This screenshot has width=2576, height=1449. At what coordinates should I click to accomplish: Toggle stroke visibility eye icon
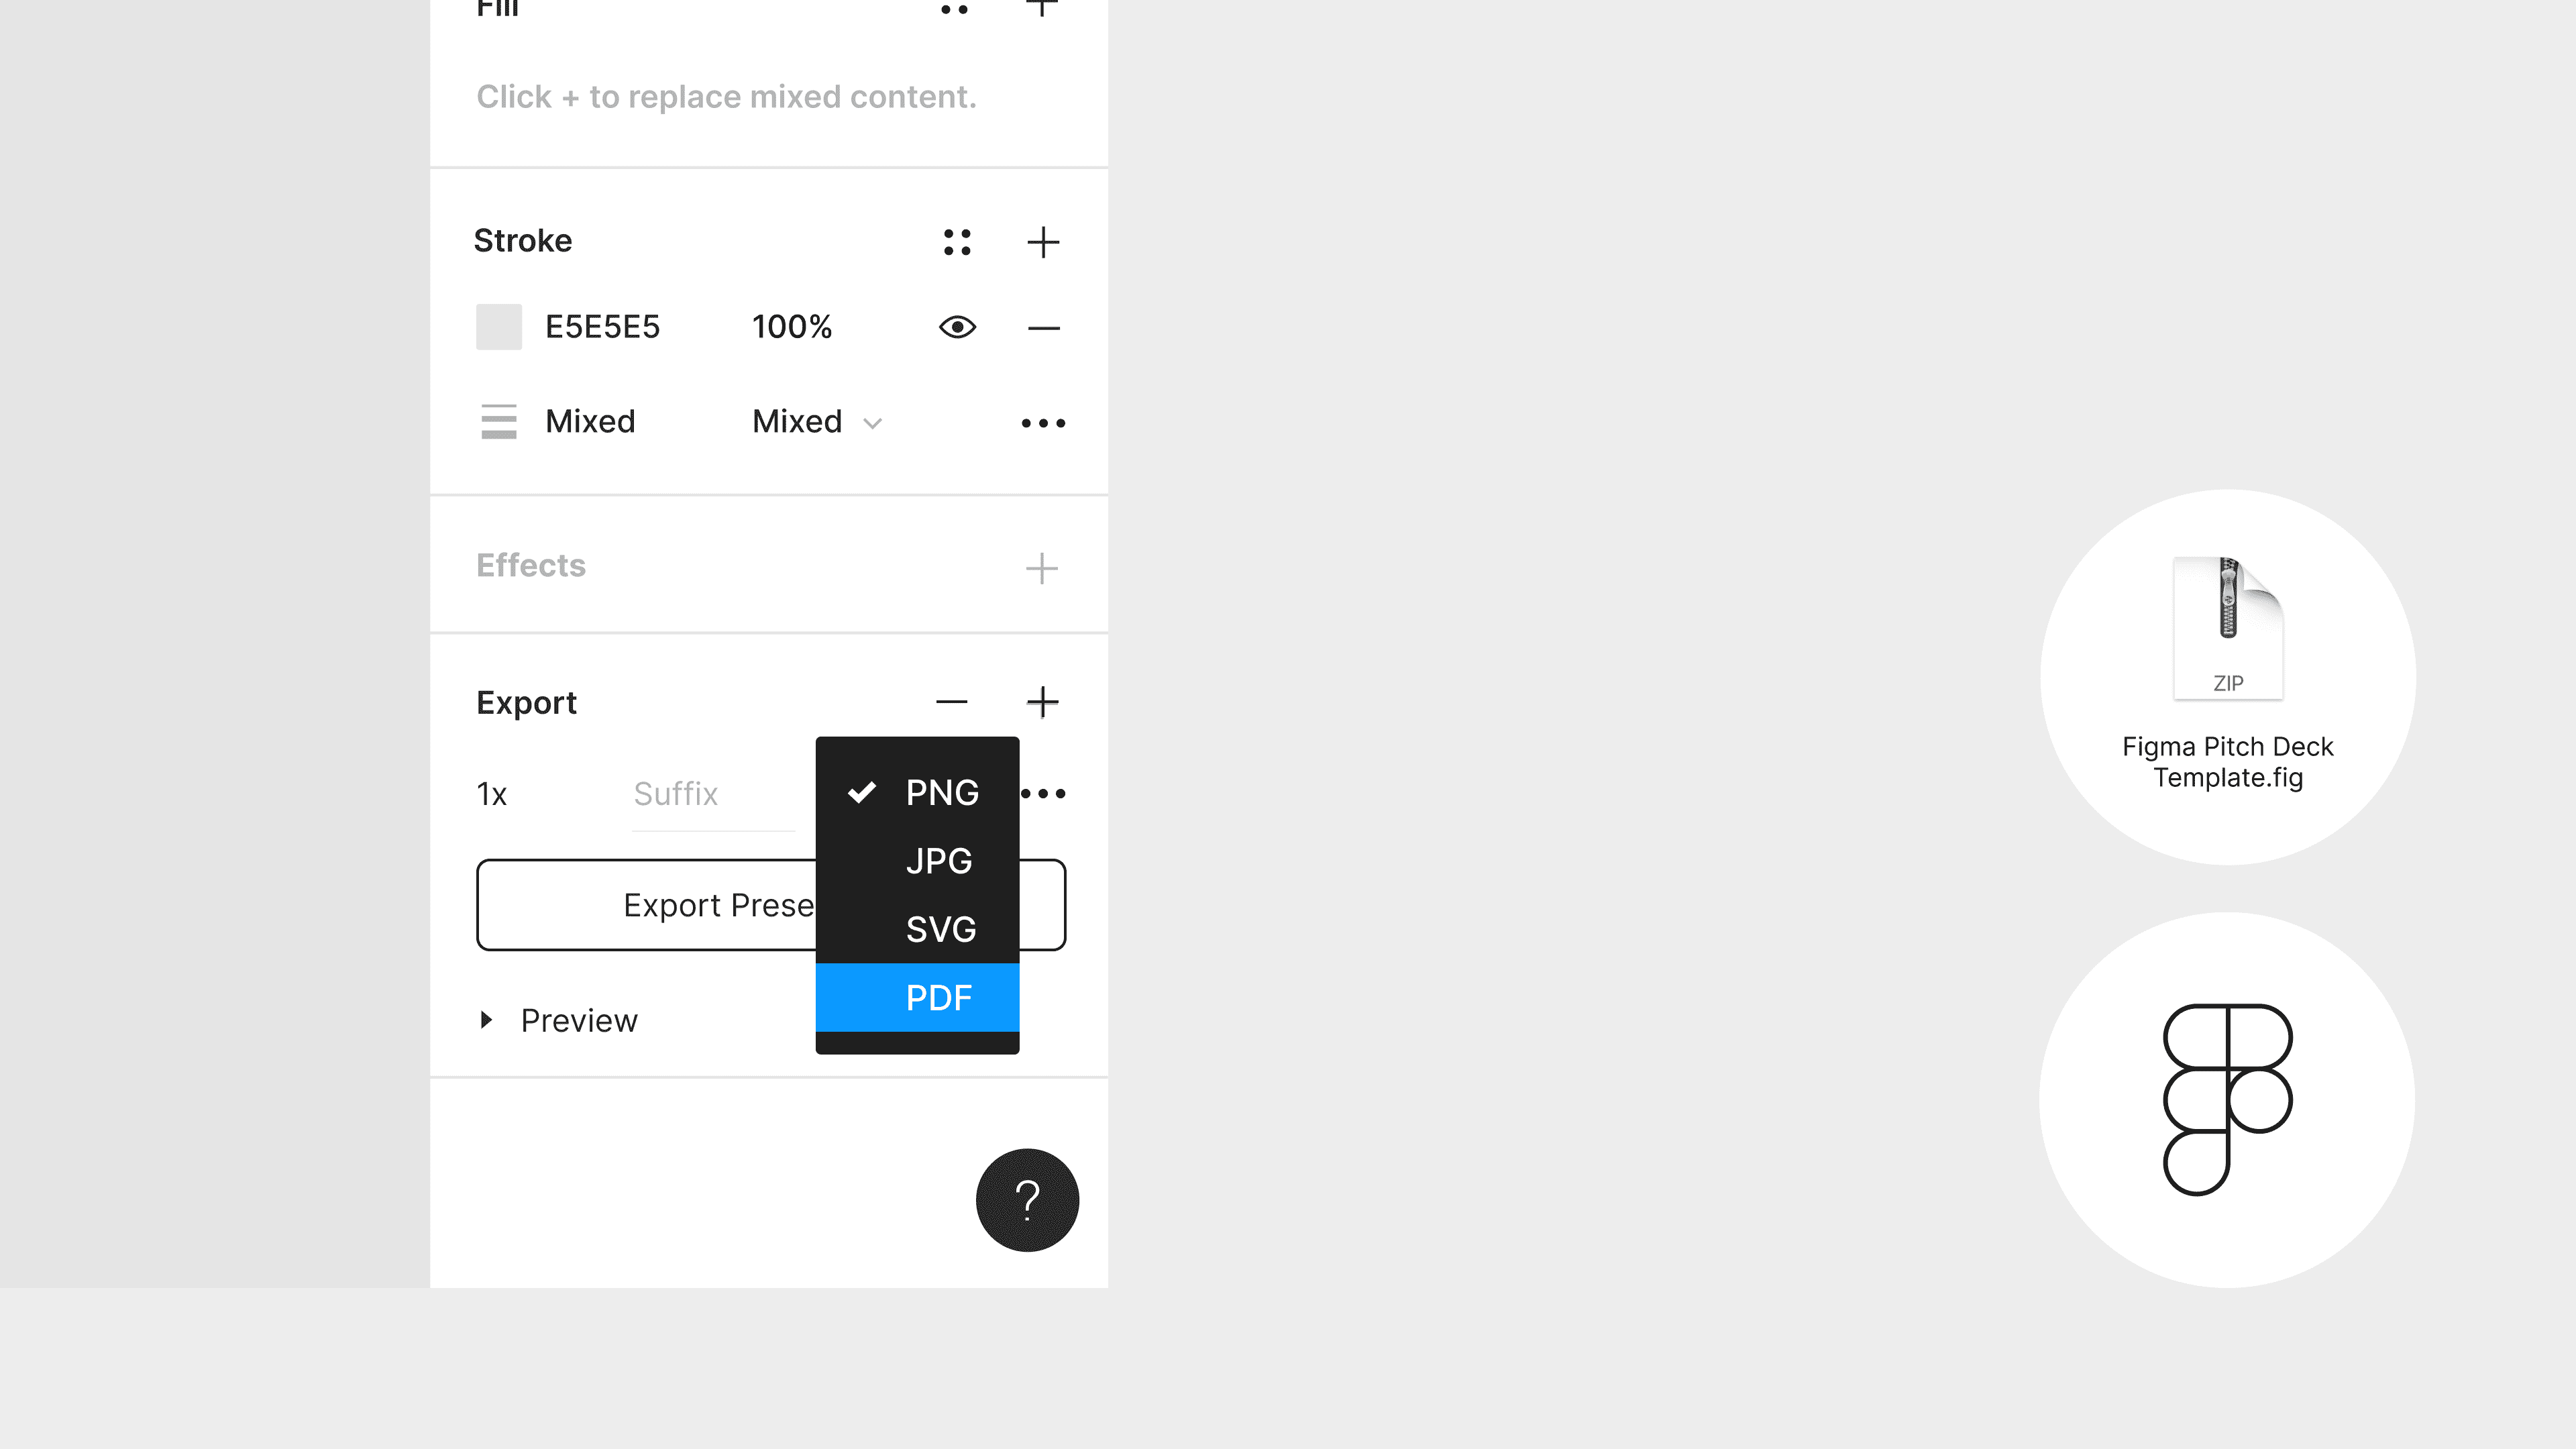(x=957, y=327)
